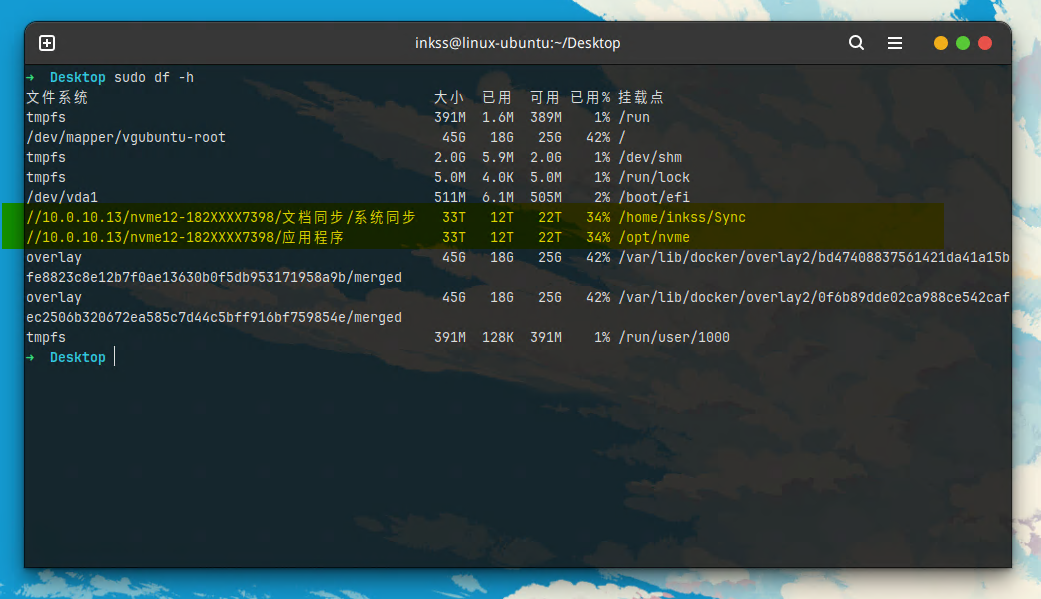The image size is (1041, 599).
Task: Click mount point '/boot/efi'
Action: pos(654,197)
